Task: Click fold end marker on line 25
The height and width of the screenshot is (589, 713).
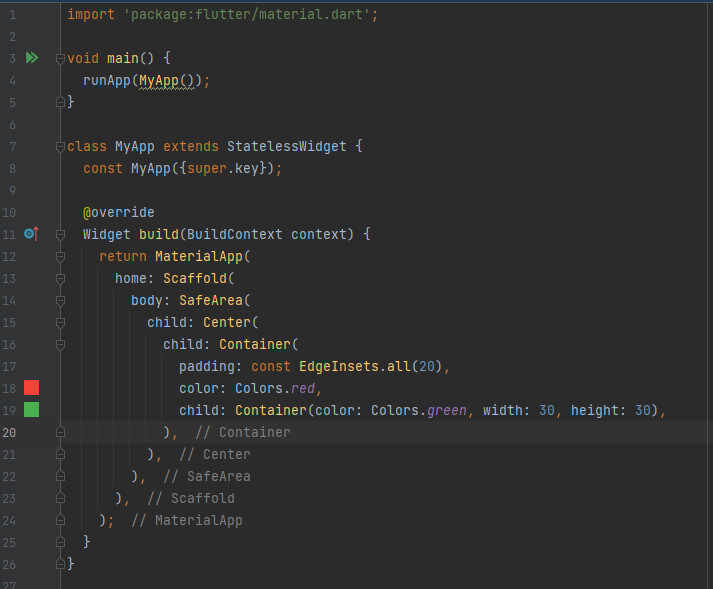Action: [60, 542]
